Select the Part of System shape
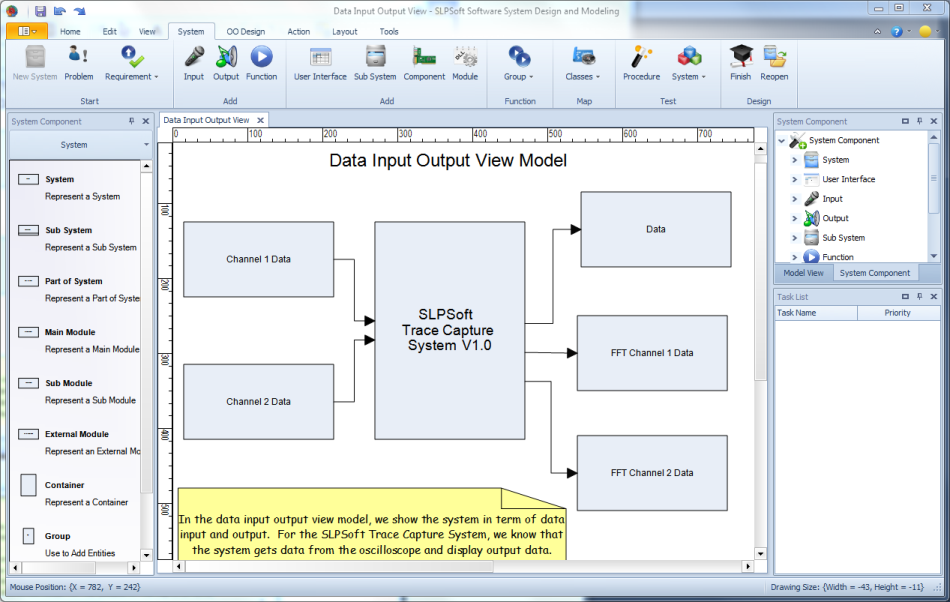The height and width of the screenshot is (602, 950). (x=28, y=281)
